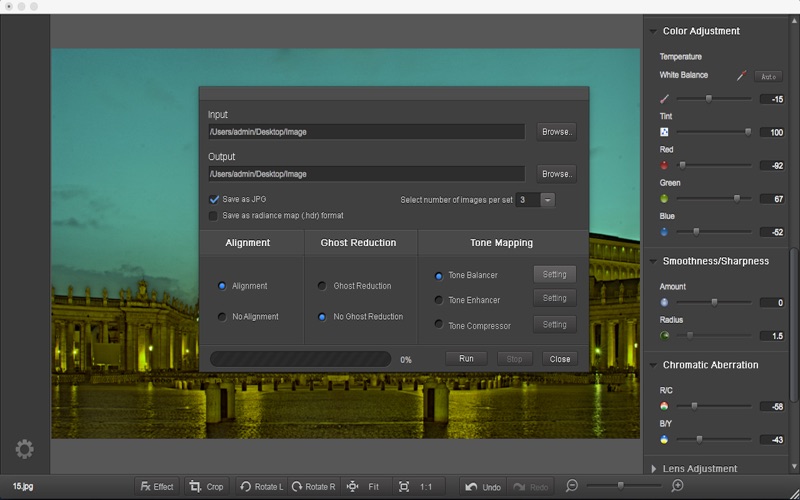The height and width of the screenshot is (500, 800).
Task: Click the Temperature slider track
Action: click(x=714, y=99)
